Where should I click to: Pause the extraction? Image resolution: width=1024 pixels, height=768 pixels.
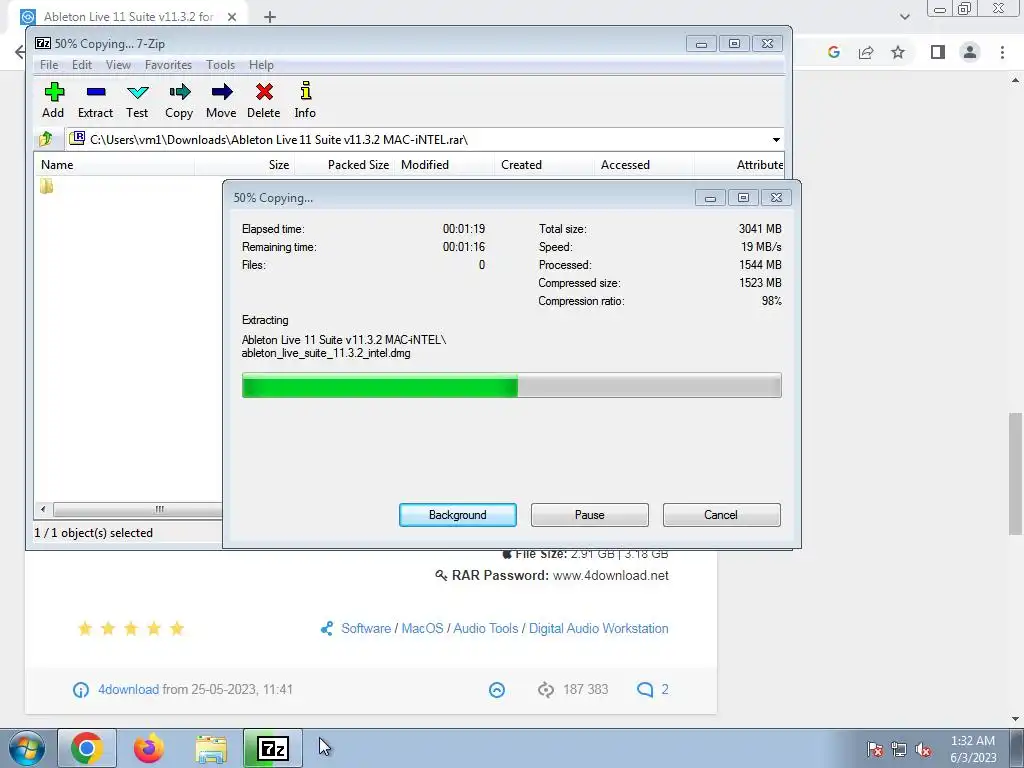click(x=590, y=515)
